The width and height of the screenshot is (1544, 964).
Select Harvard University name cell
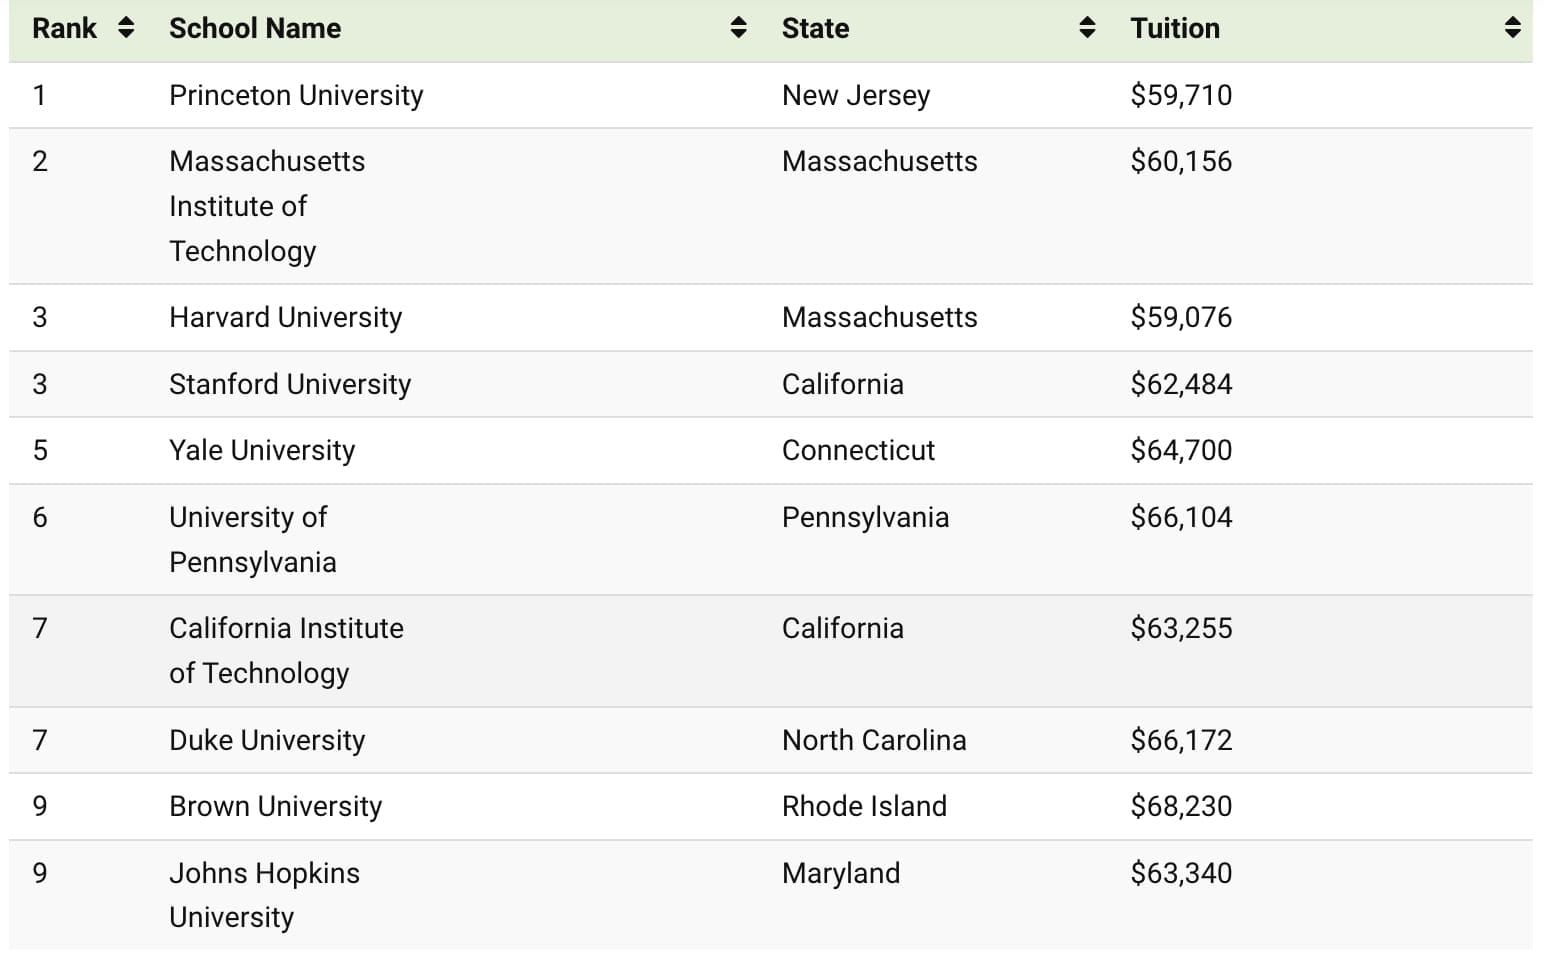click(285, 317)
